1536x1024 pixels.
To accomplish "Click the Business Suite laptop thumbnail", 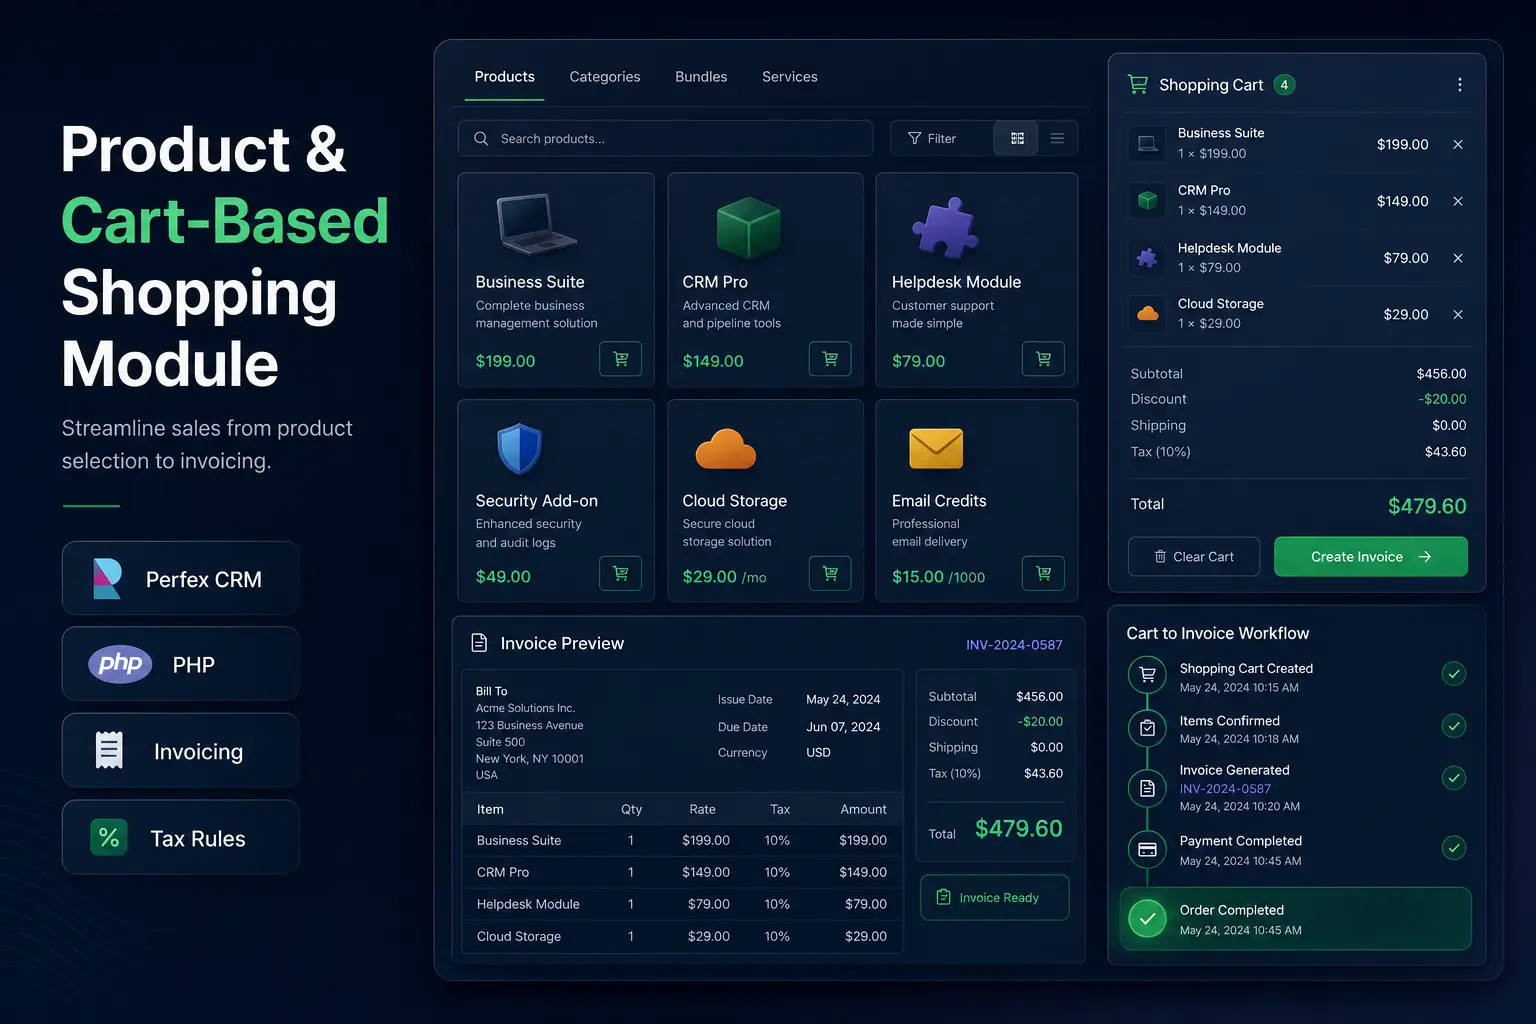I will (536, 224).
